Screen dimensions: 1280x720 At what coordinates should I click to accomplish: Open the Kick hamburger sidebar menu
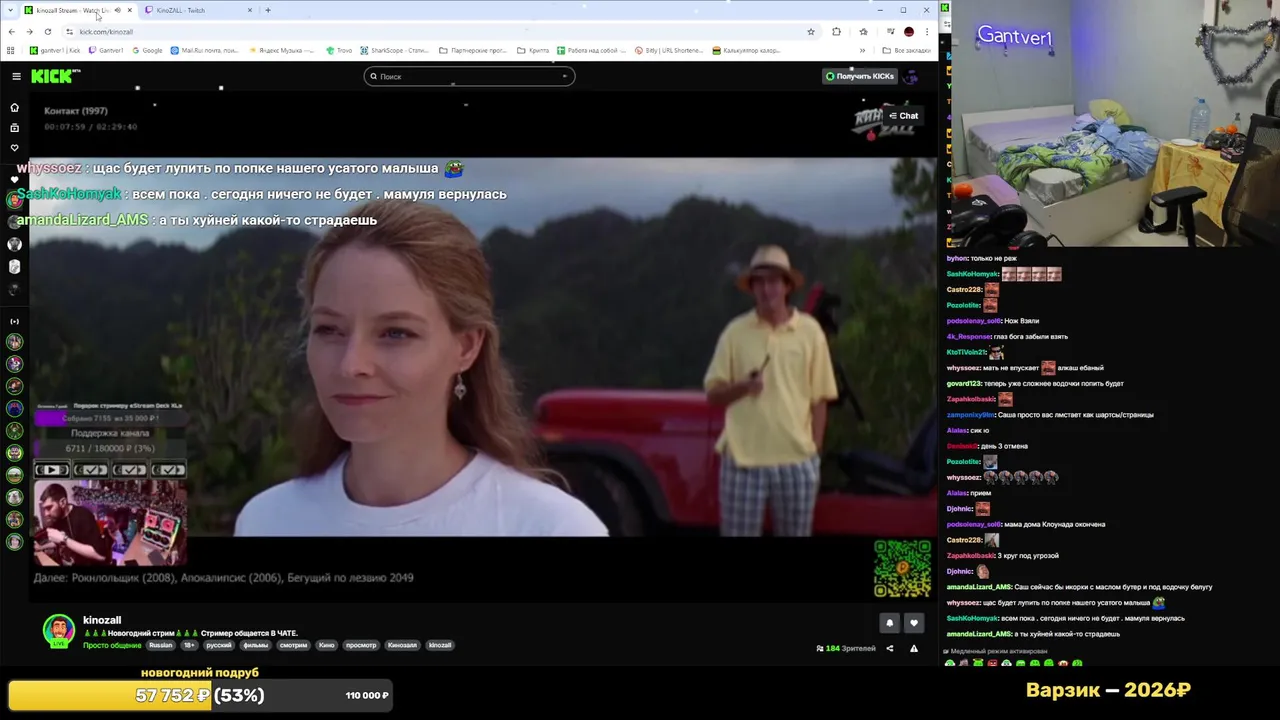click(16, 76)
